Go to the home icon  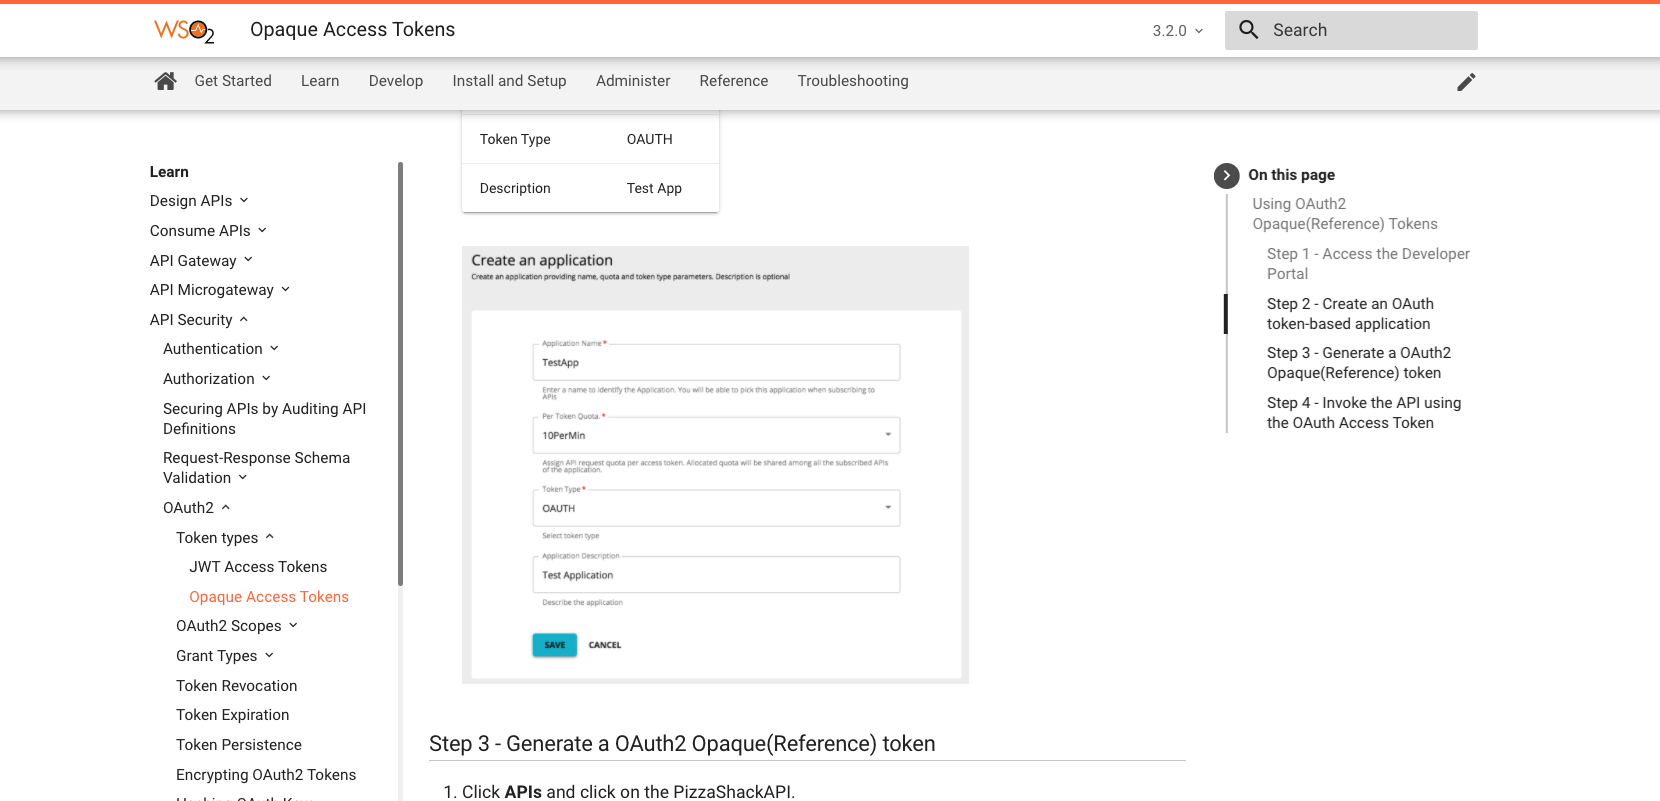coord(166,81)
